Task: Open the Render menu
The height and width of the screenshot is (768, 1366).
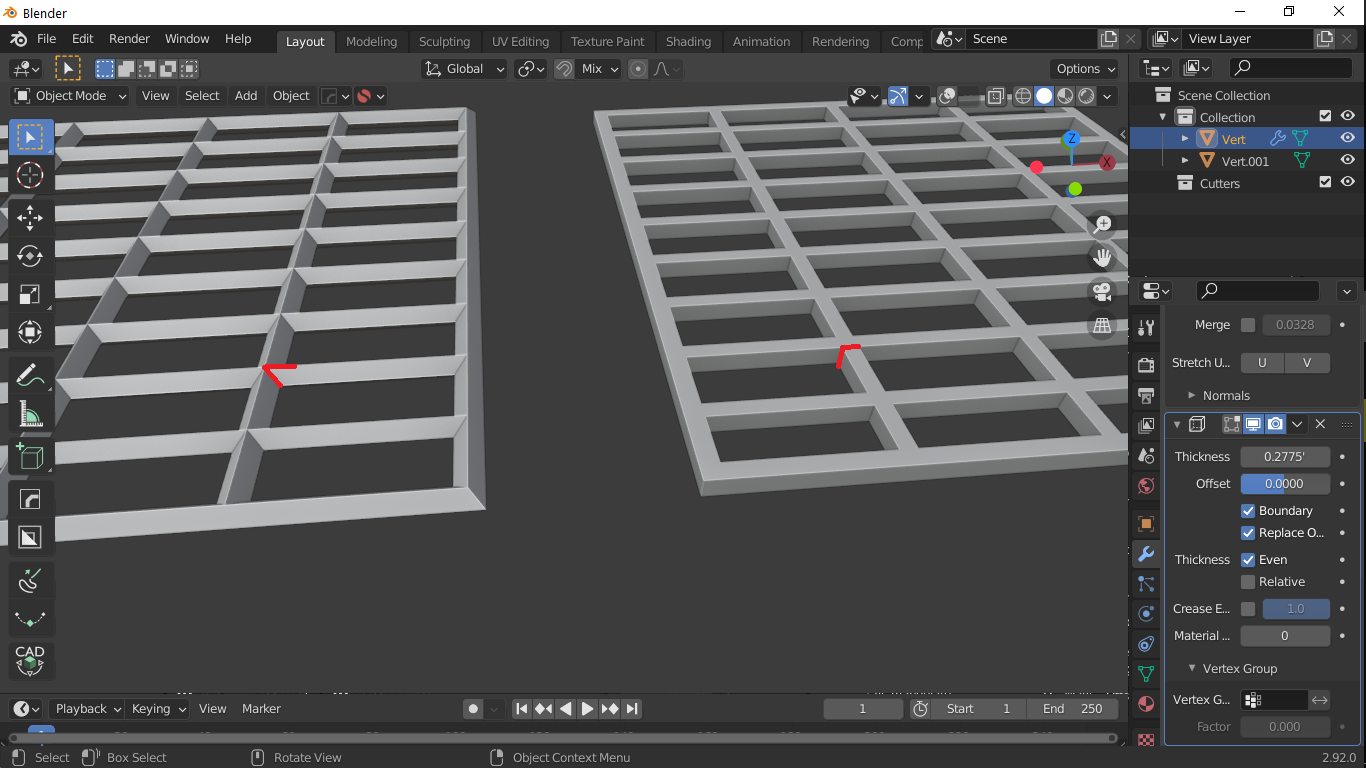Action: pos(129,39)
